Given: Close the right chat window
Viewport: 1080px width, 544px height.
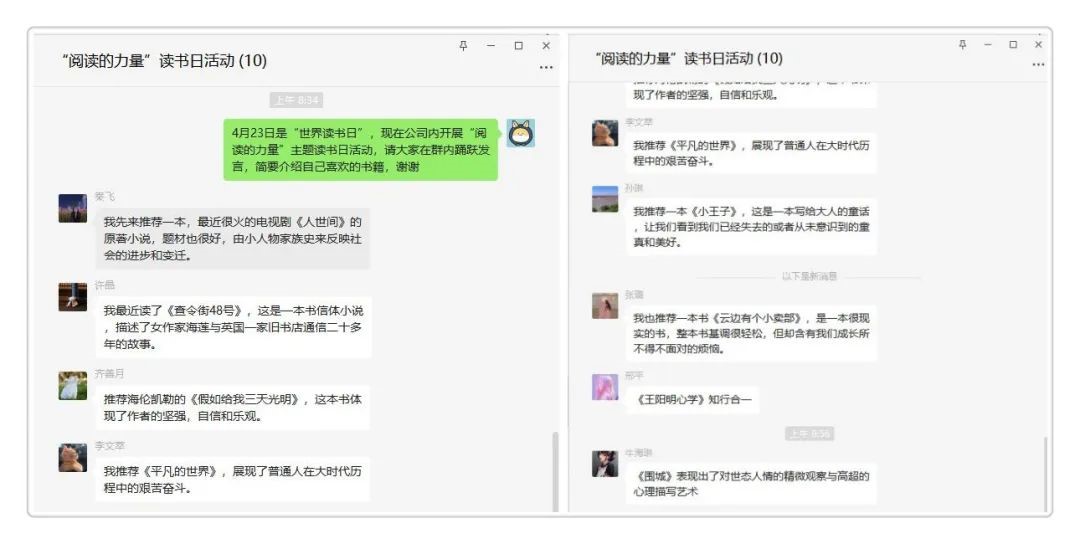Looking at the screenshot, I should tap(1038, 44).
